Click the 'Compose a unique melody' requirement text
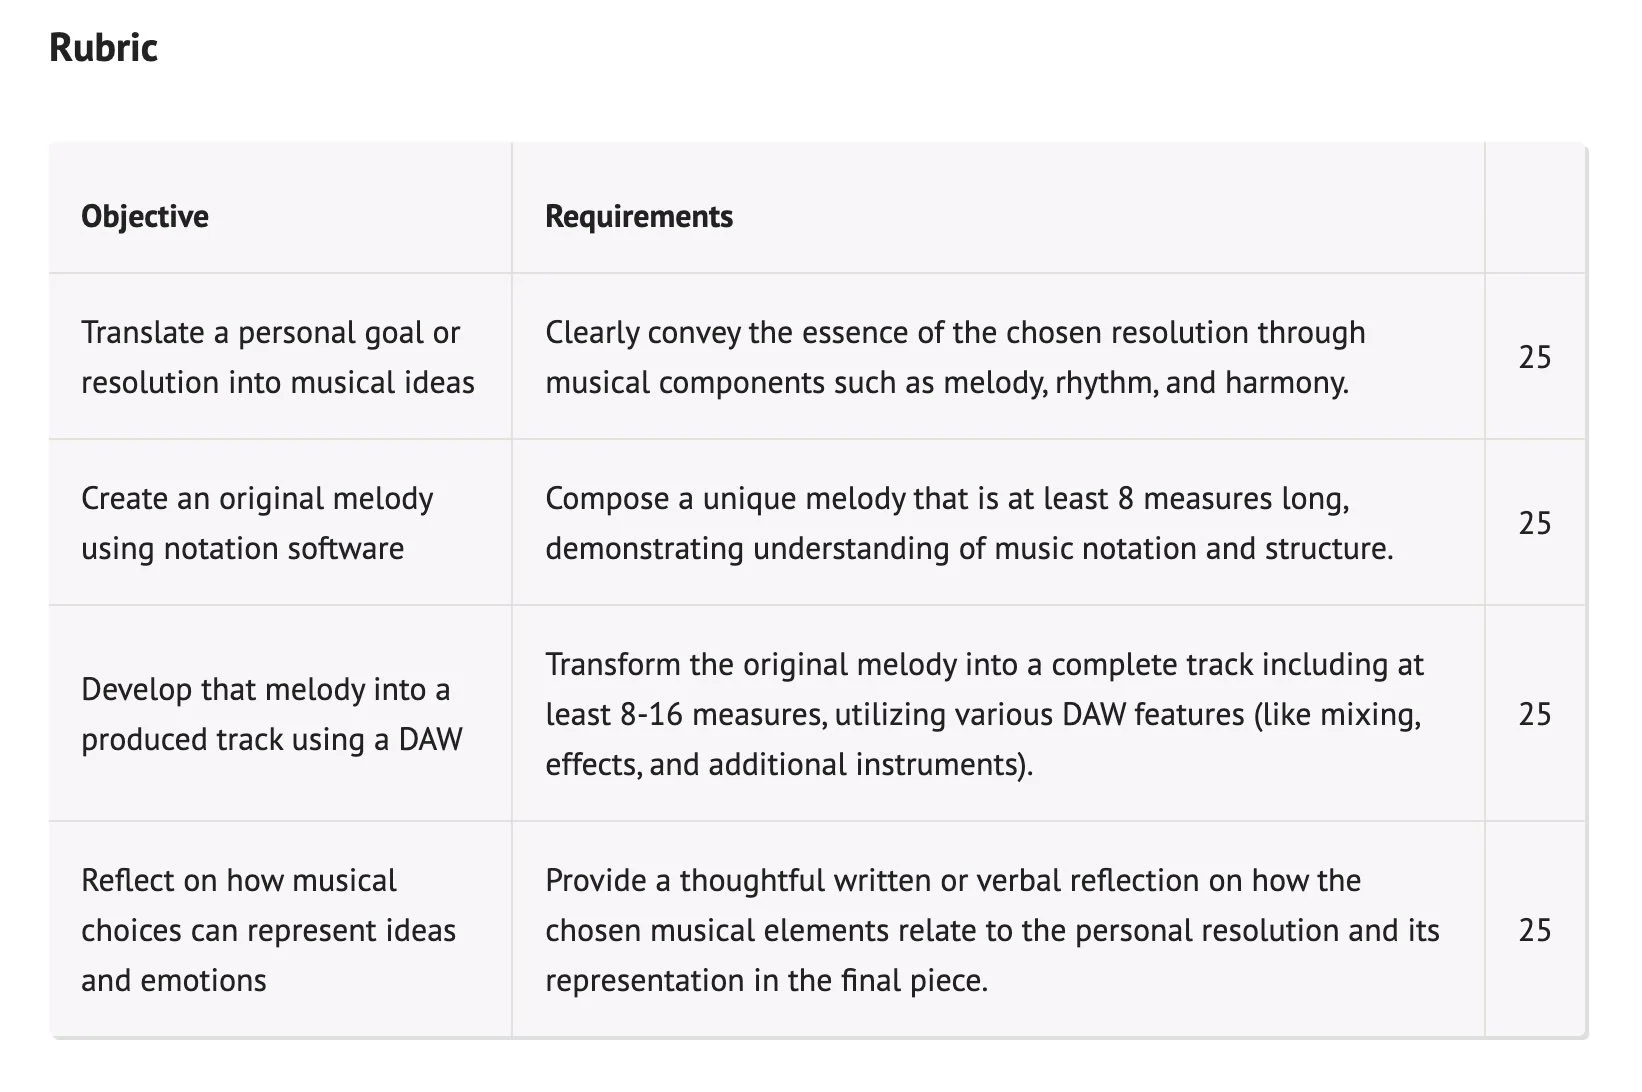This screenshot has height=1092, width=1642. (x=946, y=499)
